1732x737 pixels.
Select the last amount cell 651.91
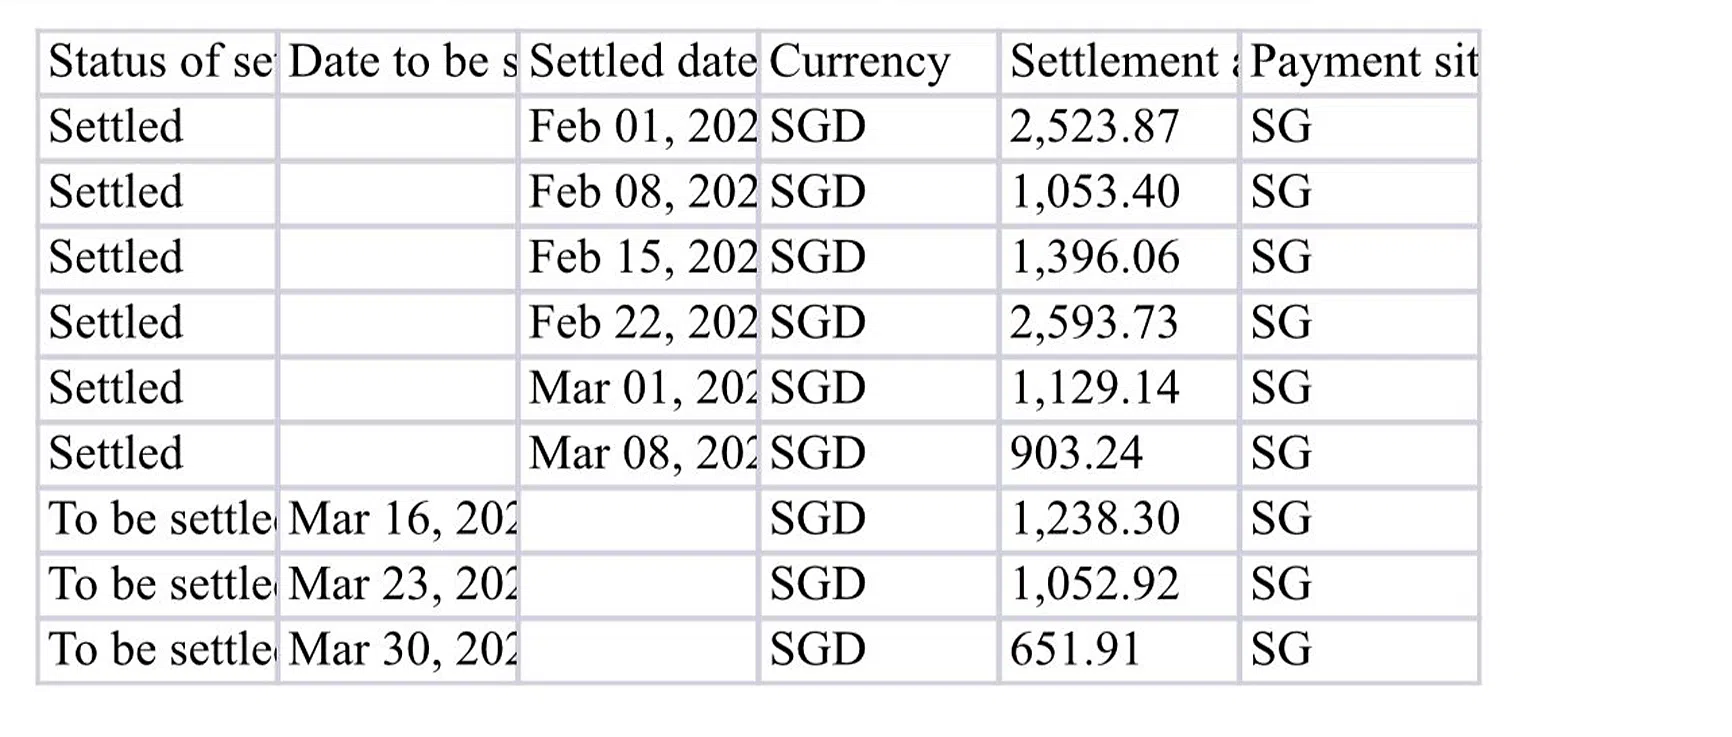(1118, 650)
